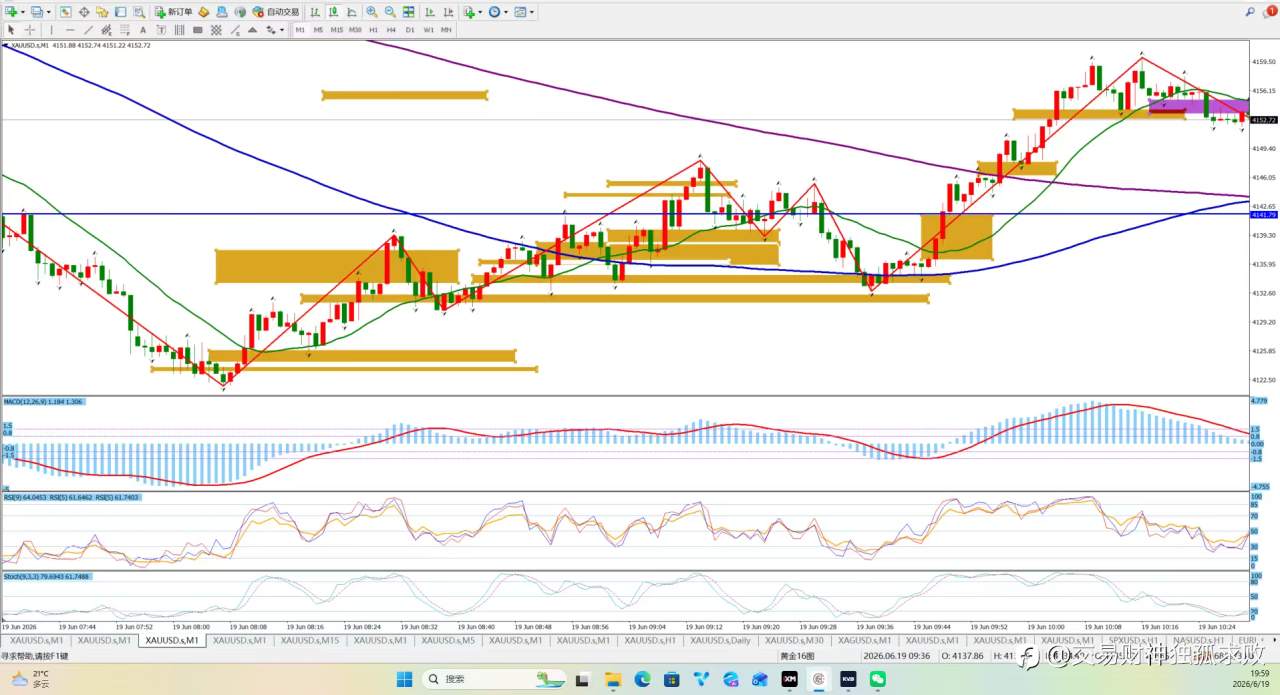Select the Fibonacci retracement tool
Screen dimensions: 1280x695
pyautogui.click(x=123, y=30)
